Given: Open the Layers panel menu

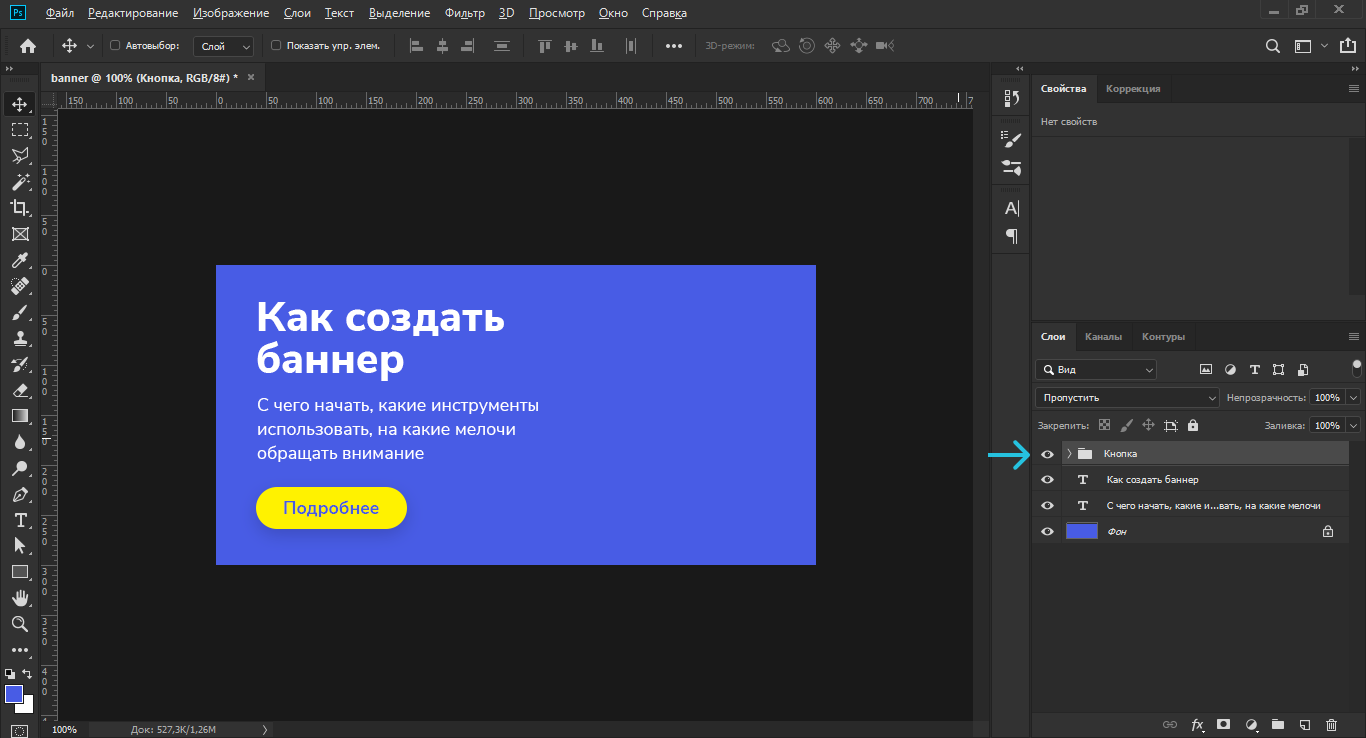Looking at the screenshot, I should pos(1354,337).
